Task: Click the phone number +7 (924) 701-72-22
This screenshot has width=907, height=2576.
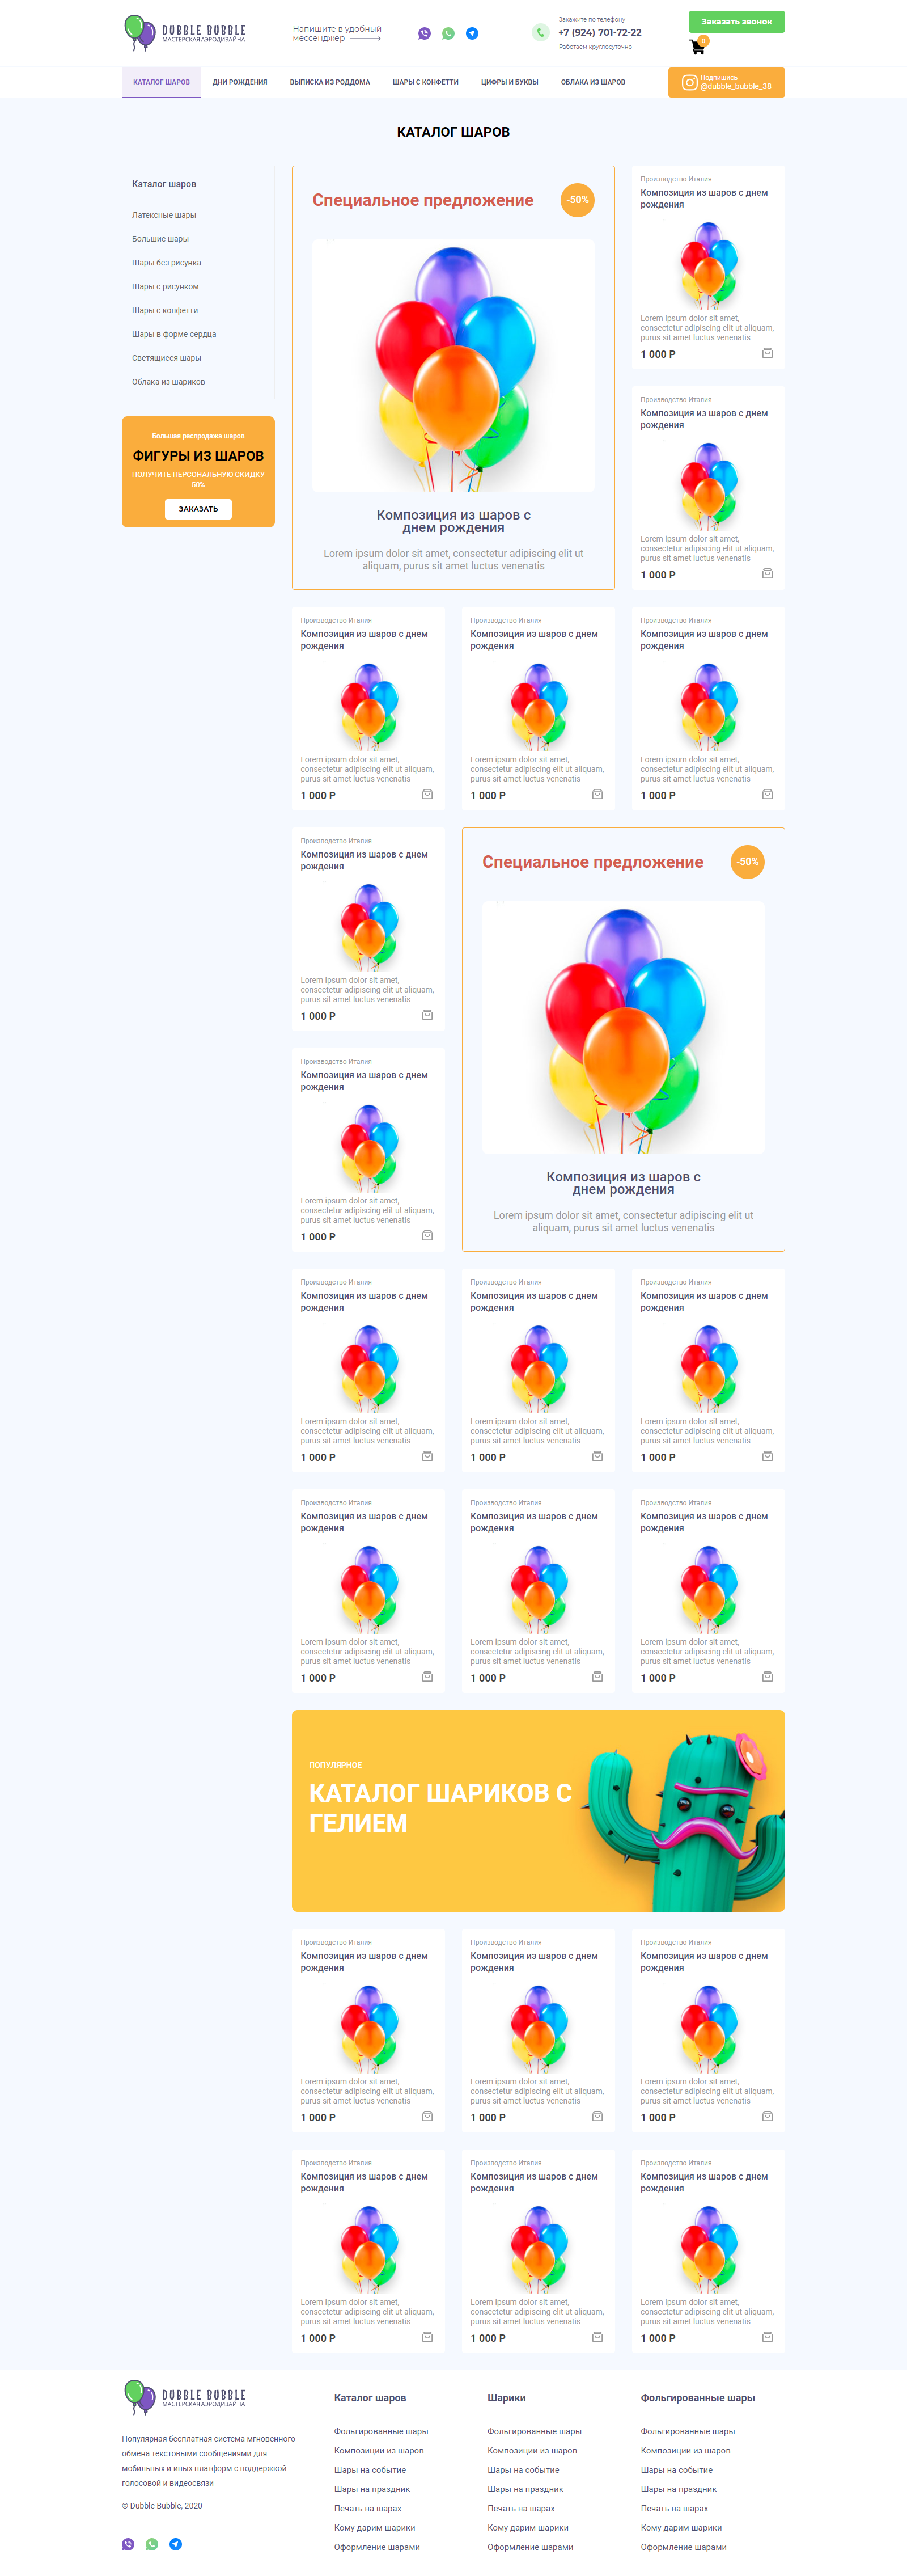Action: click(x=600, y=32)
